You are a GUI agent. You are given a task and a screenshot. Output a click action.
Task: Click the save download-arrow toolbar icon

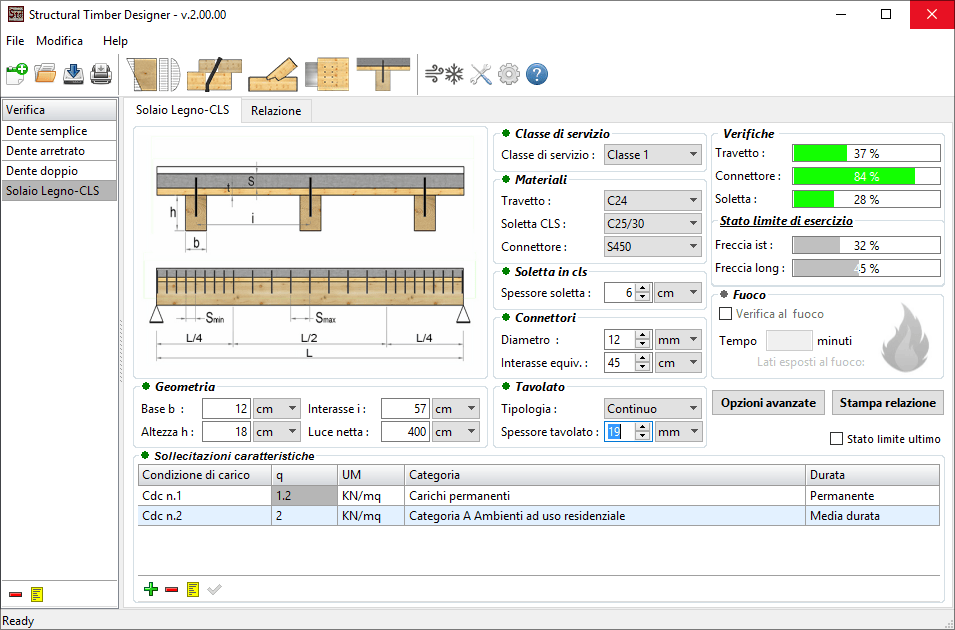(x=73, y=74)
